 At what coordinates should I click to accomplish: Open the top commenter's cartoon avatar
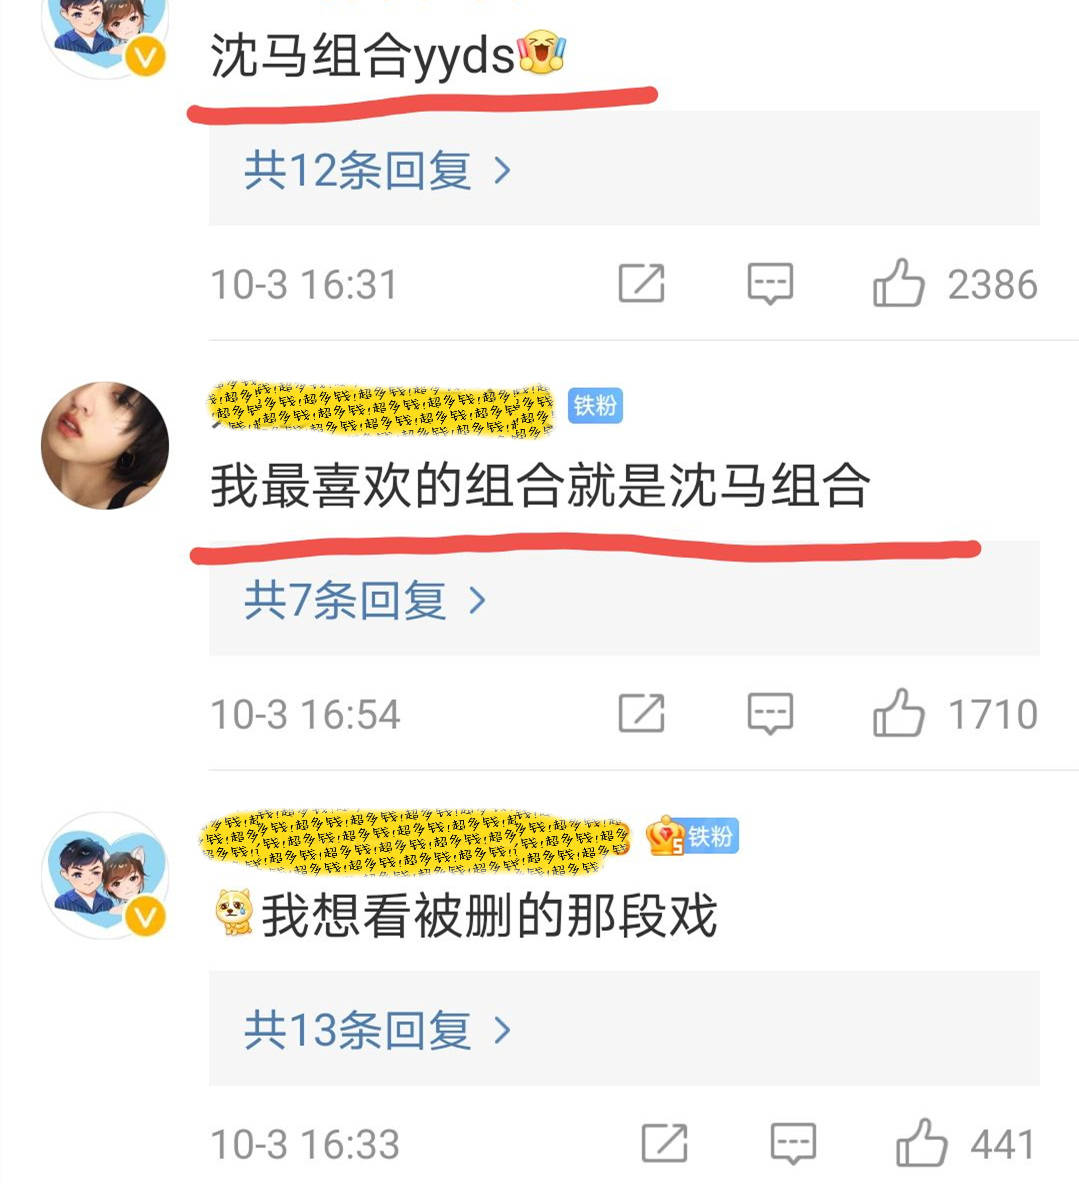pyautogui.click(x=105, y=34)
